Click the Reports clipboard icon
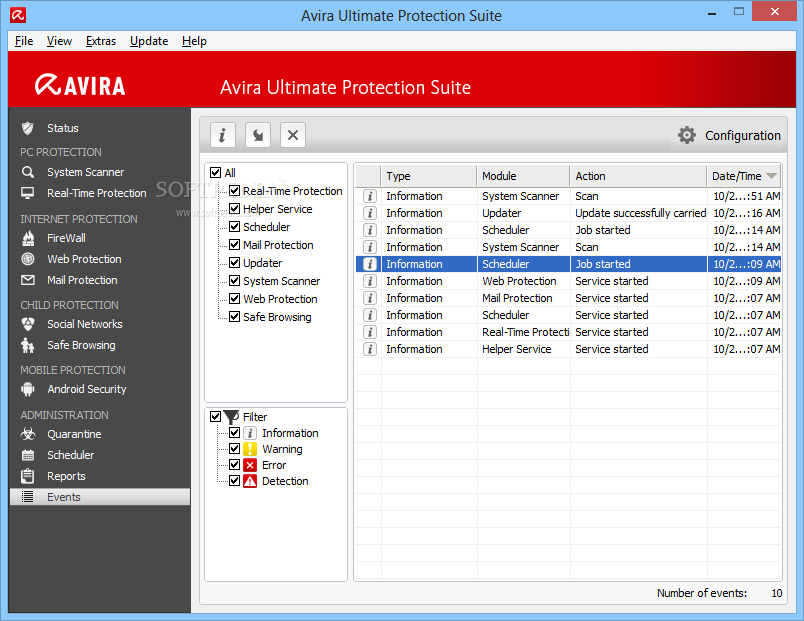Screen dimensions: 804x621 tap(28, 476)
